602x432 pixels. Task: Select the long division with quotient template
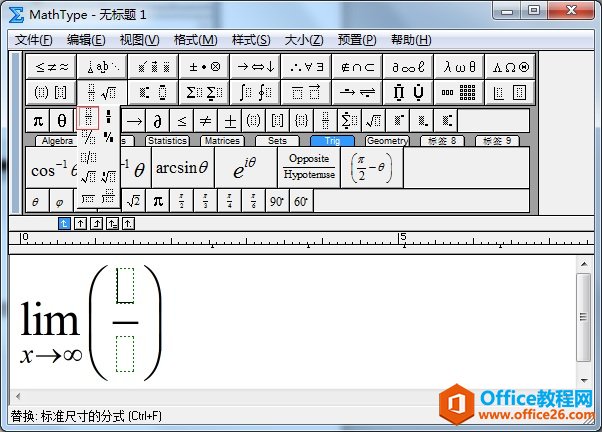coord(109,197)
